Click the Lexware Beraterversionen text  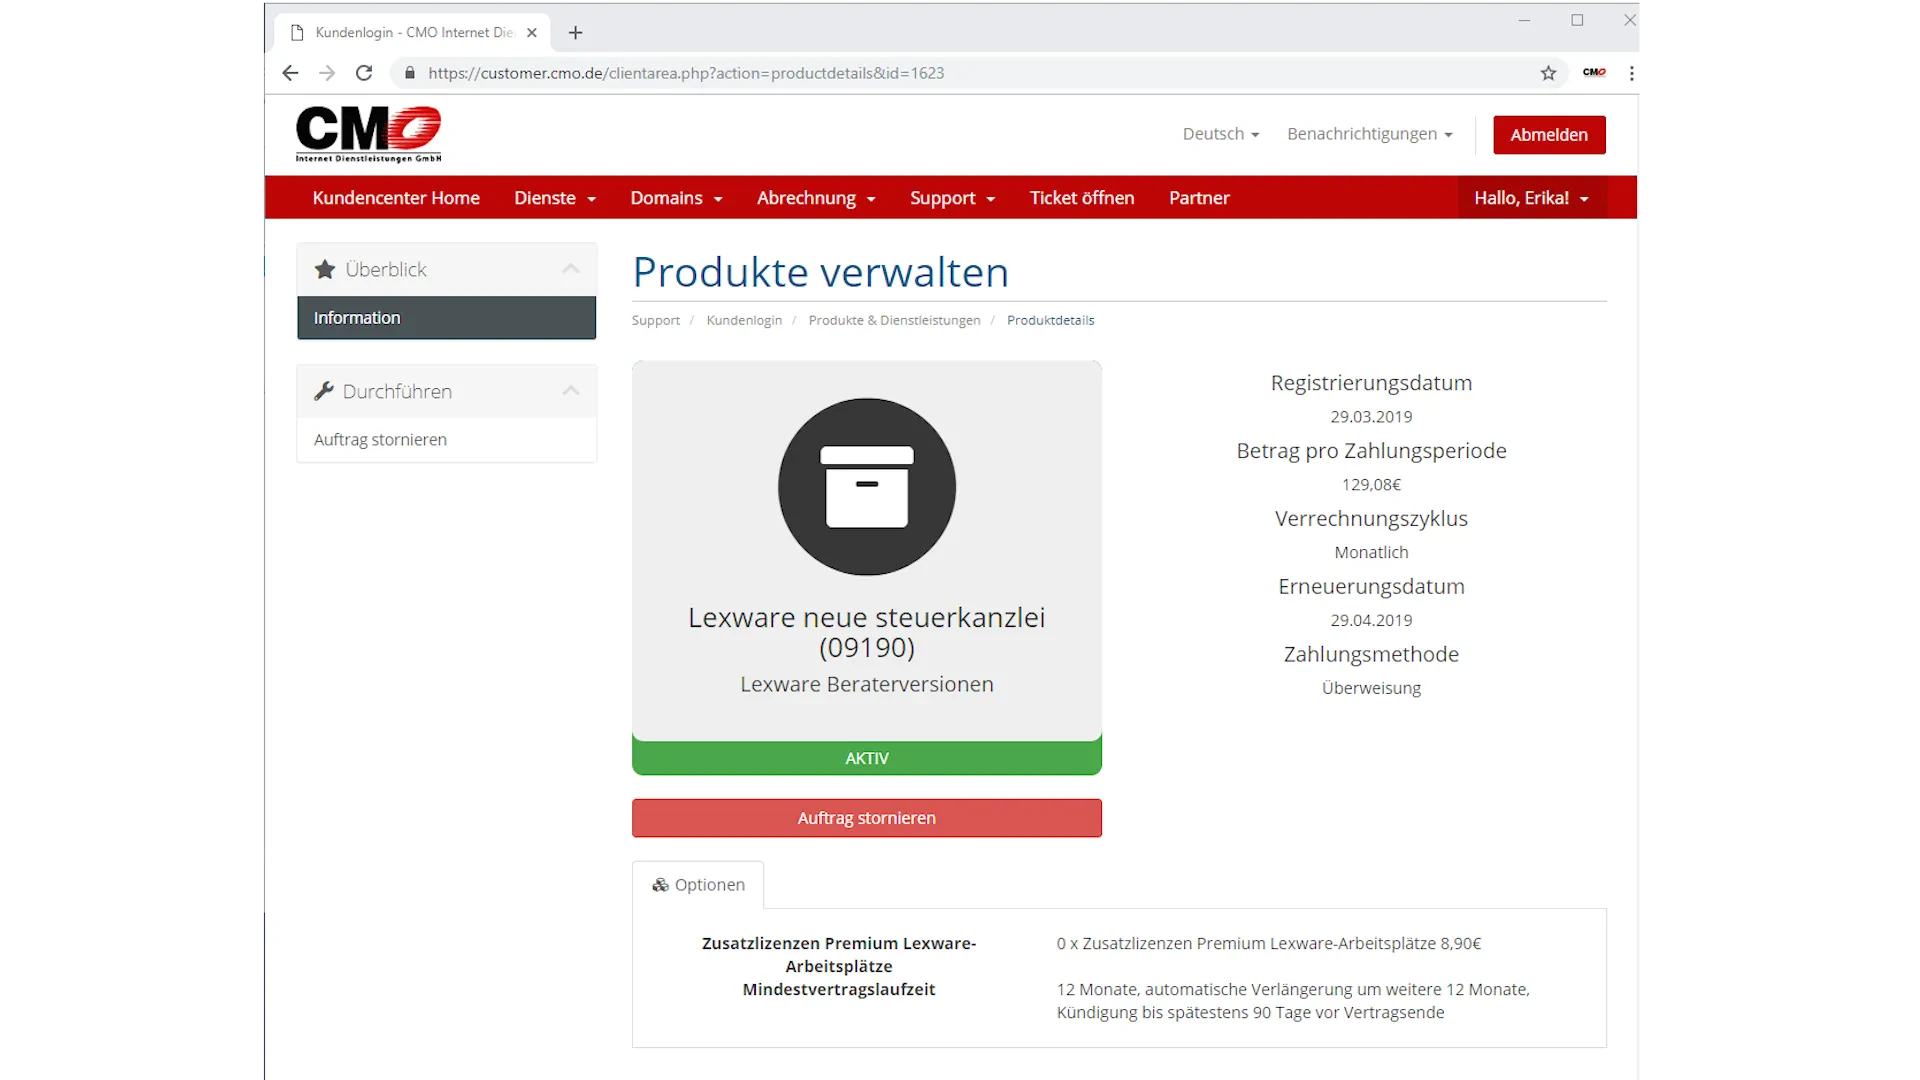pyautogui.click(x=867, y=685)
